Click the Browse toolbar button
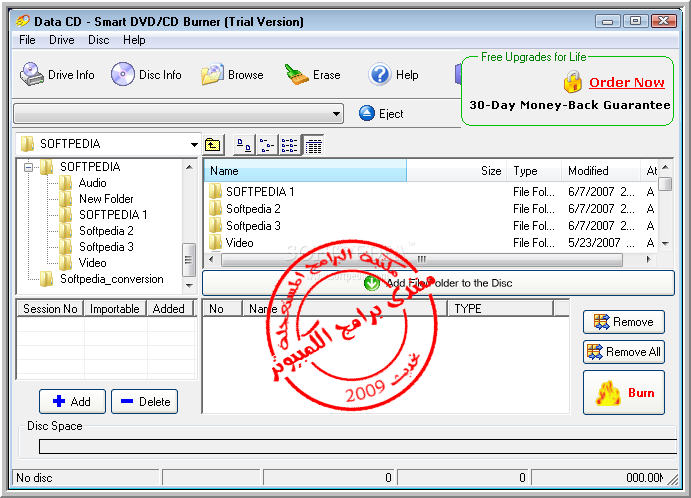Screen dimensions: 691x498 pos(232,74)
